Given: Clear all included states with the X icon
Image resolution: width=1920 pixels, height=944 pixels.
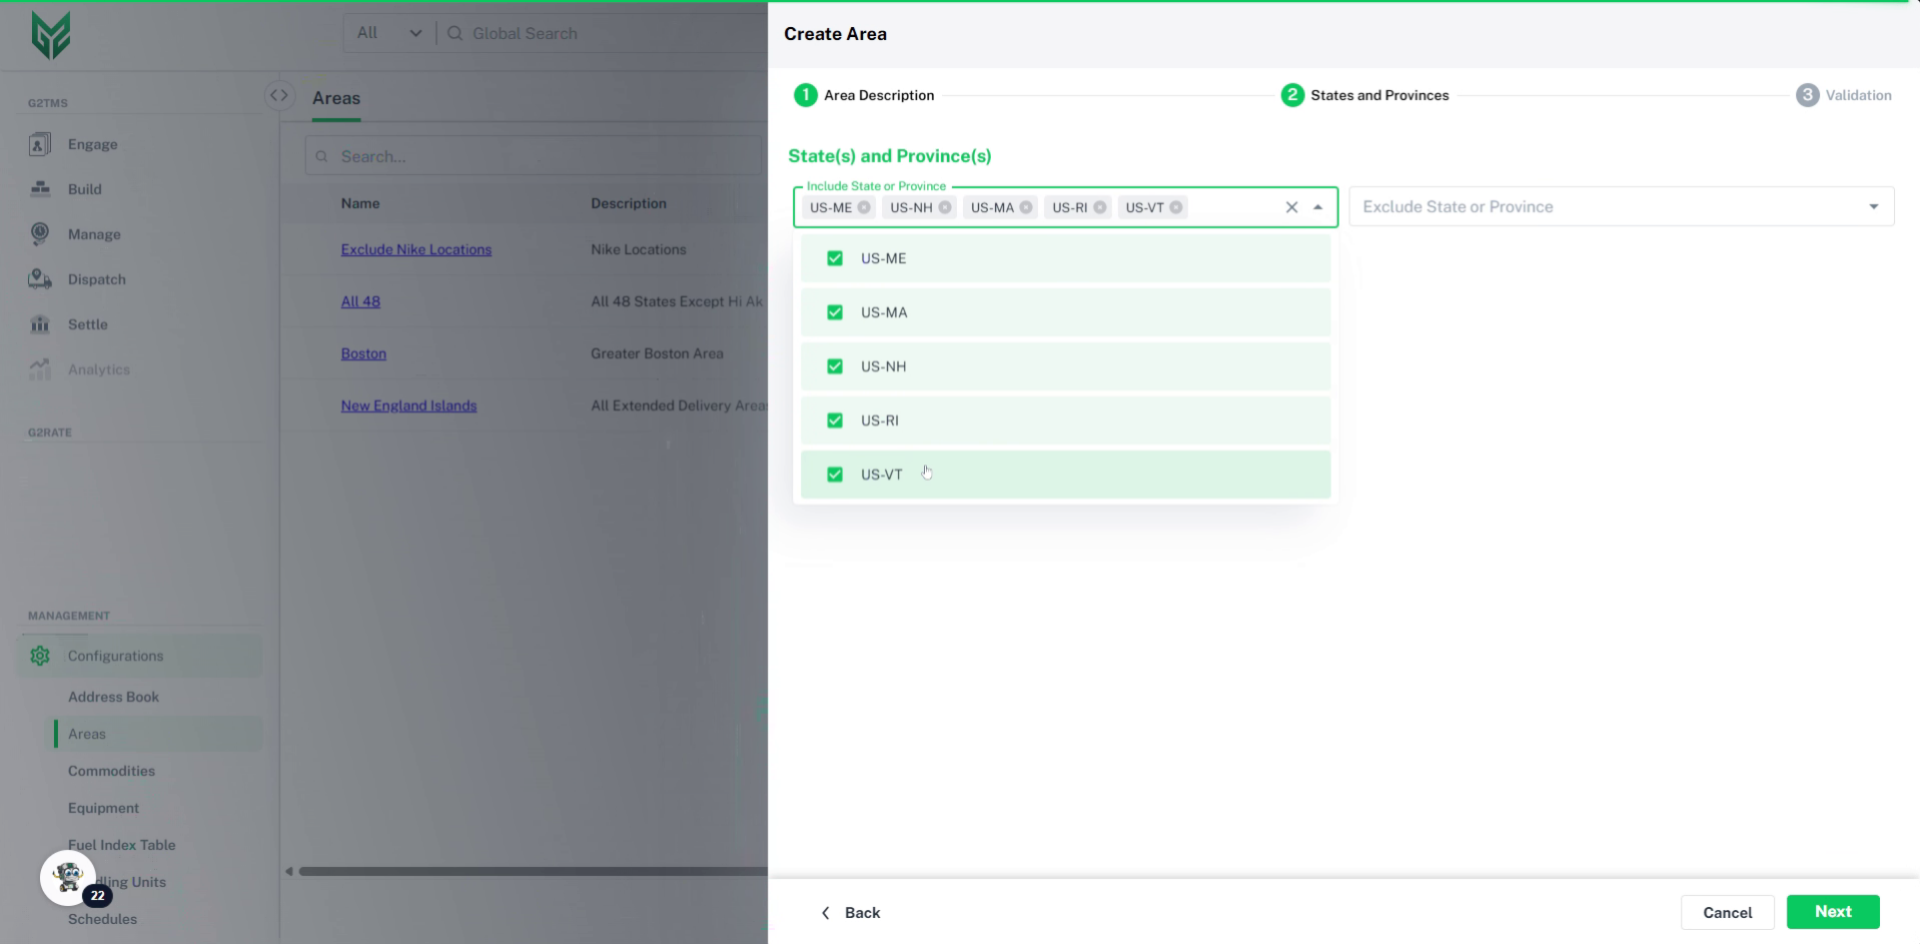Looking at the screenshot, I should click(1292, 207).
